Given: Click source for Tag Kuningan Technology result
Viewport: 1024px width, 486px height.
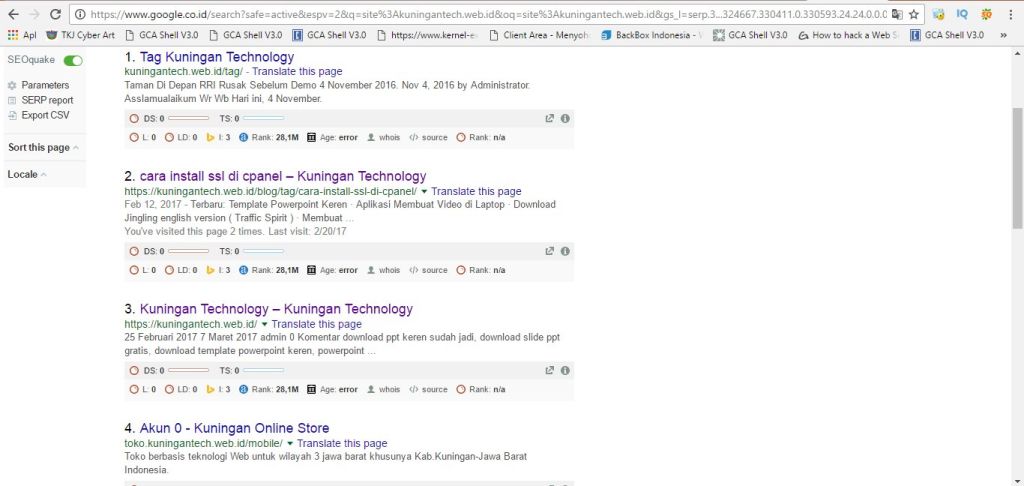Looking at the screenshot, I should pos(428,137).
